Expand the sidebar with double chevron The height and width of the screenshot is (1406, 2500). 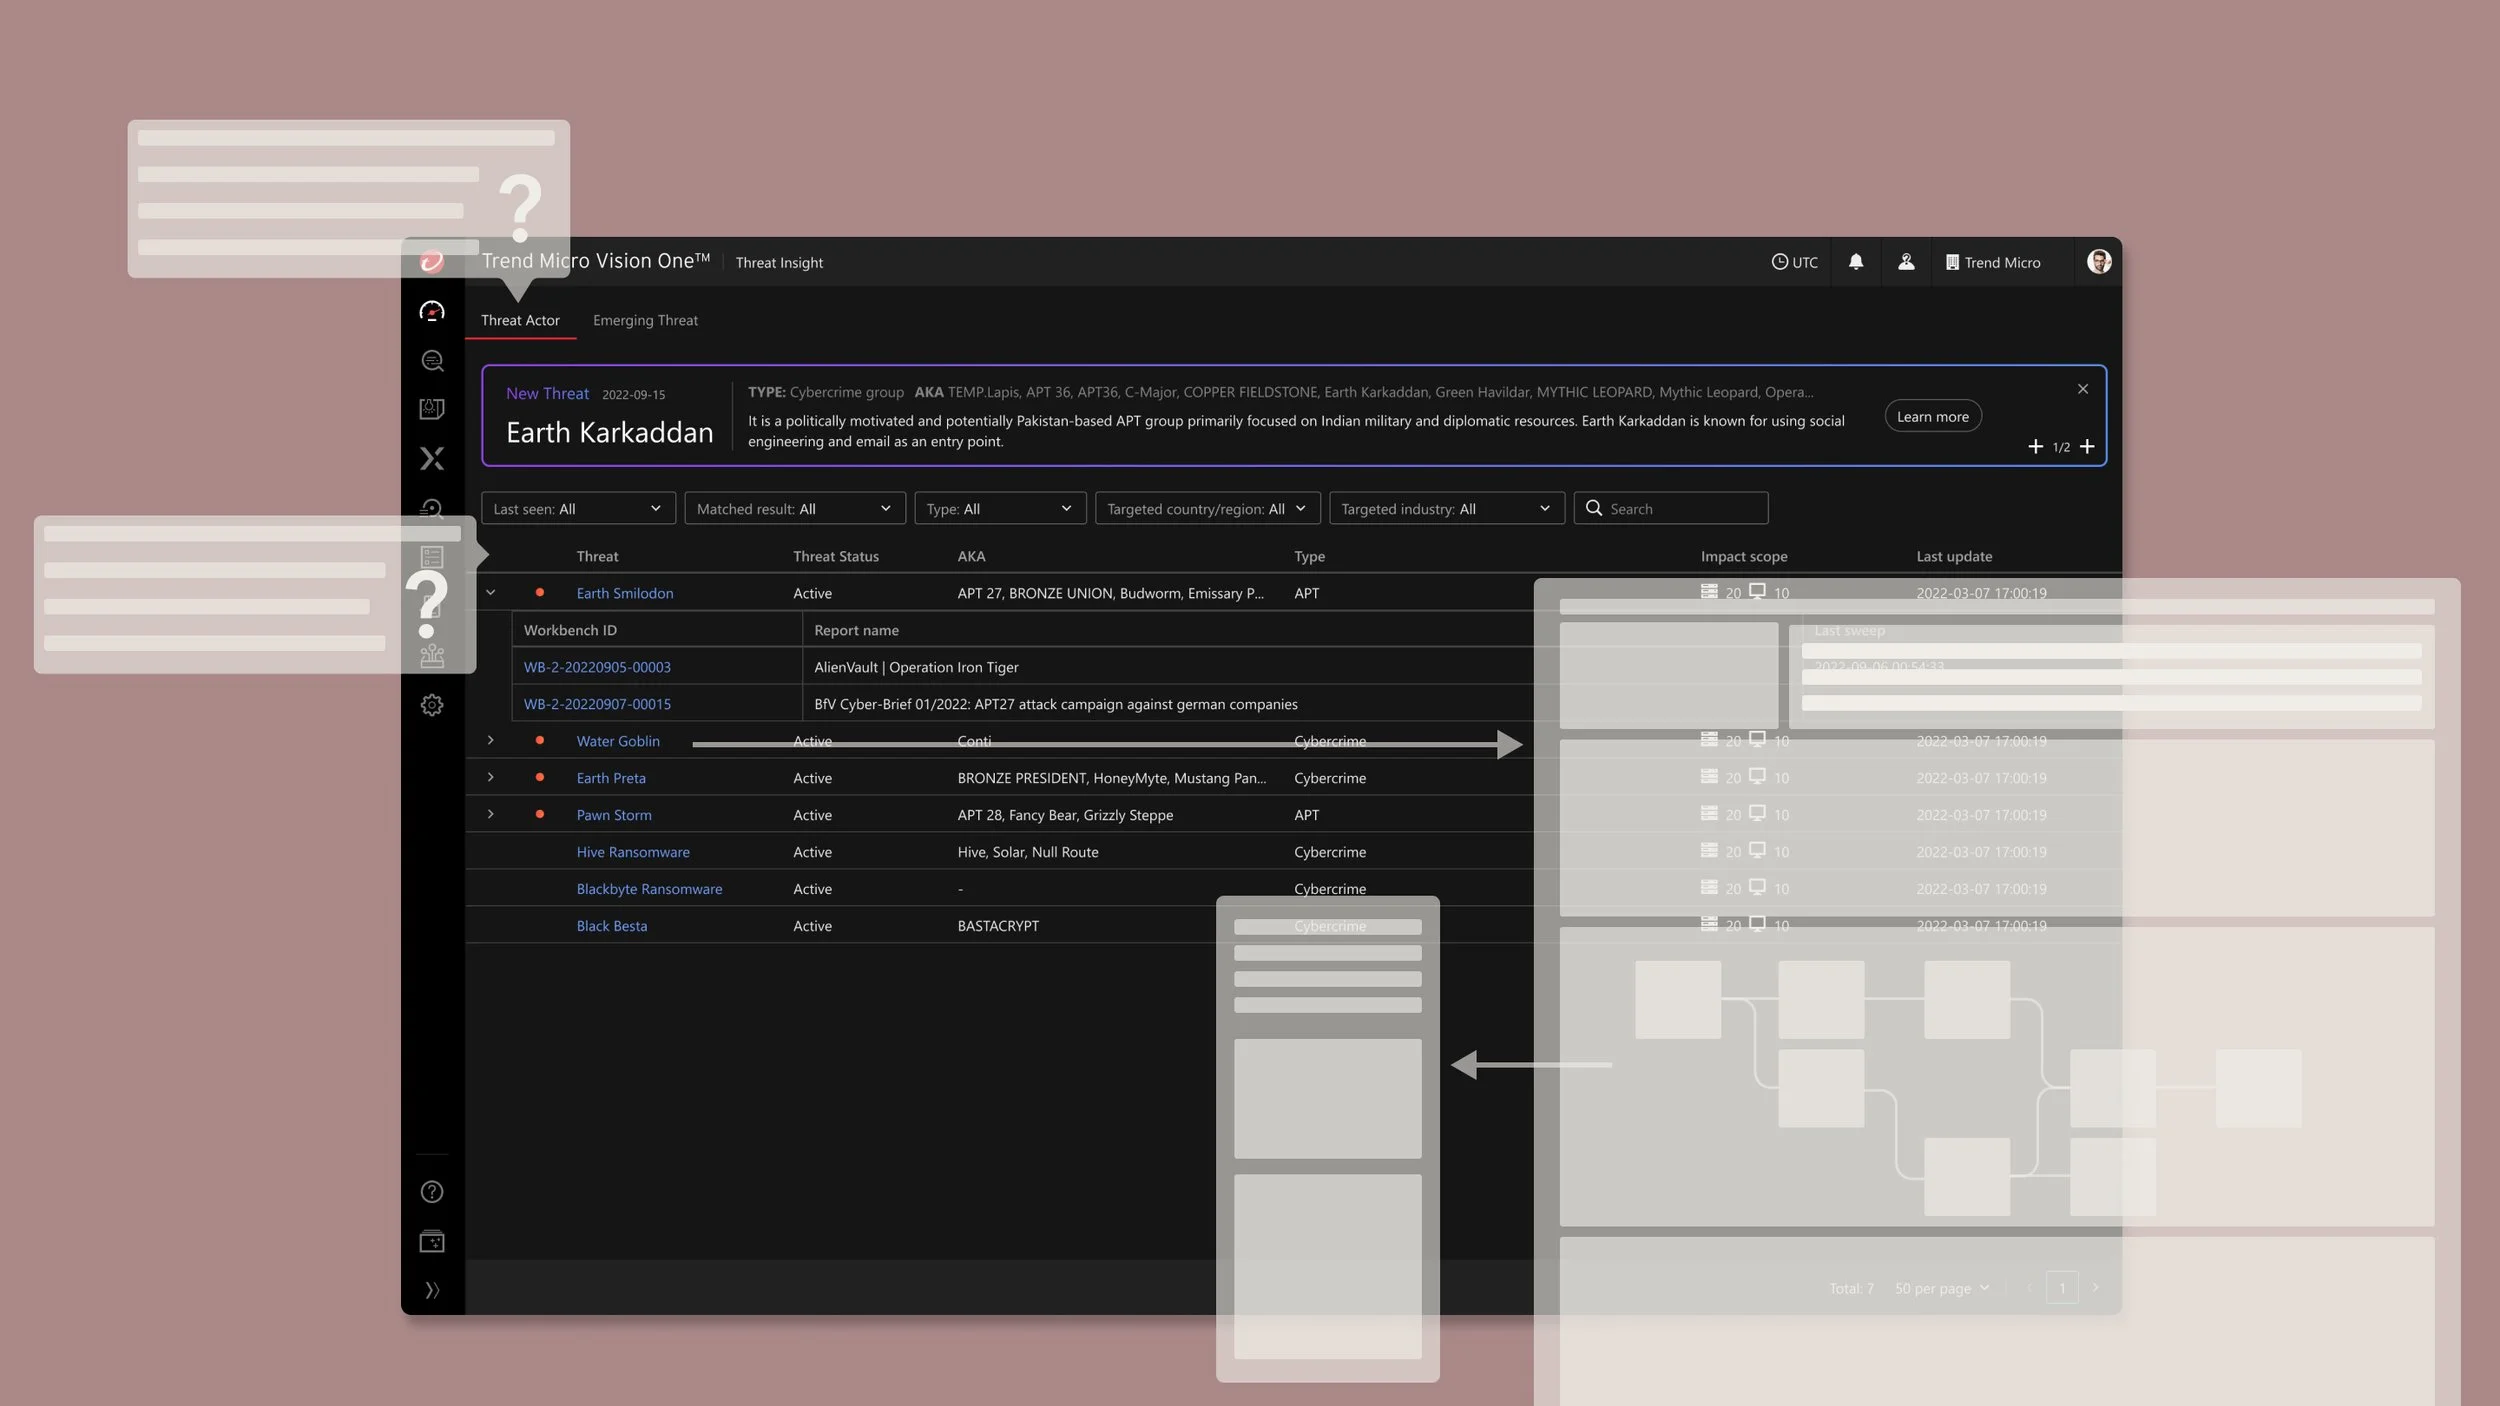pyautogui.click(x=431, y=1290)
